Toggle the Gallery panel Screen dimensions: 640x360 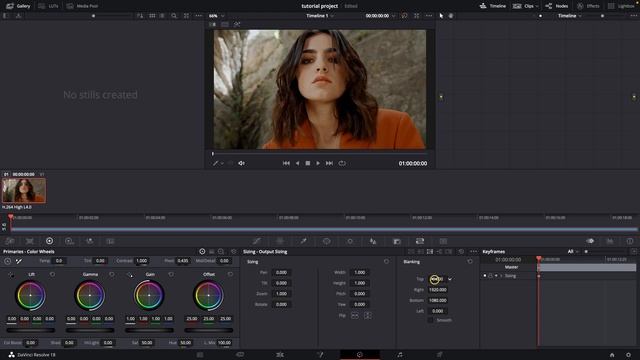tap(18, 6)
